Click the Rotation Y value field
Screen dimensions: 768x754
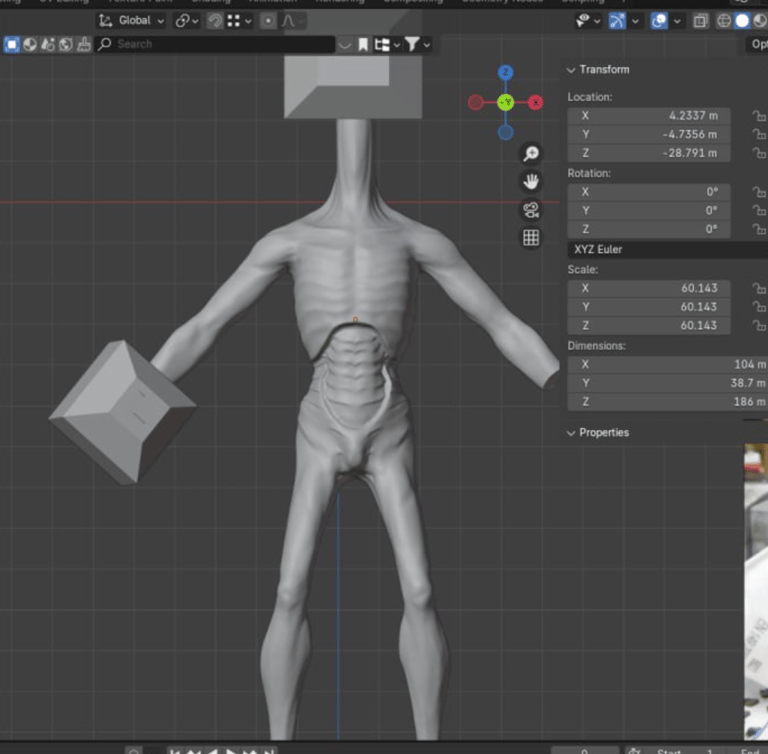click(x=649, y=211)
